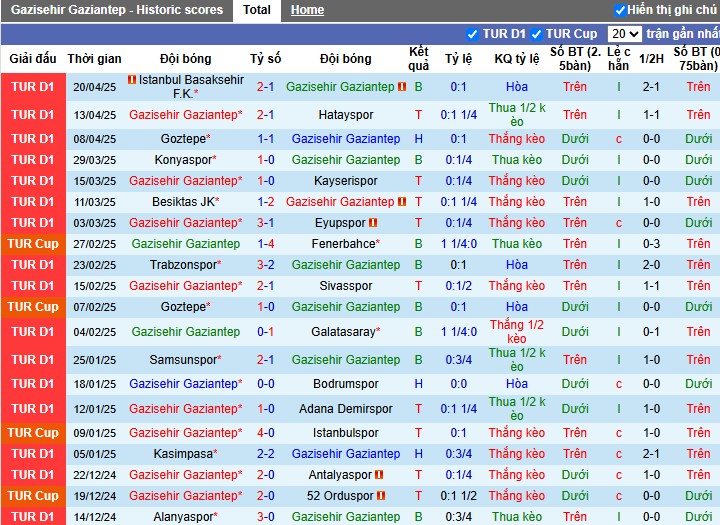The width and height of the screenshot is (720, 525).
Task: Open the Istanbulspor team link
Action: [346, 433]
